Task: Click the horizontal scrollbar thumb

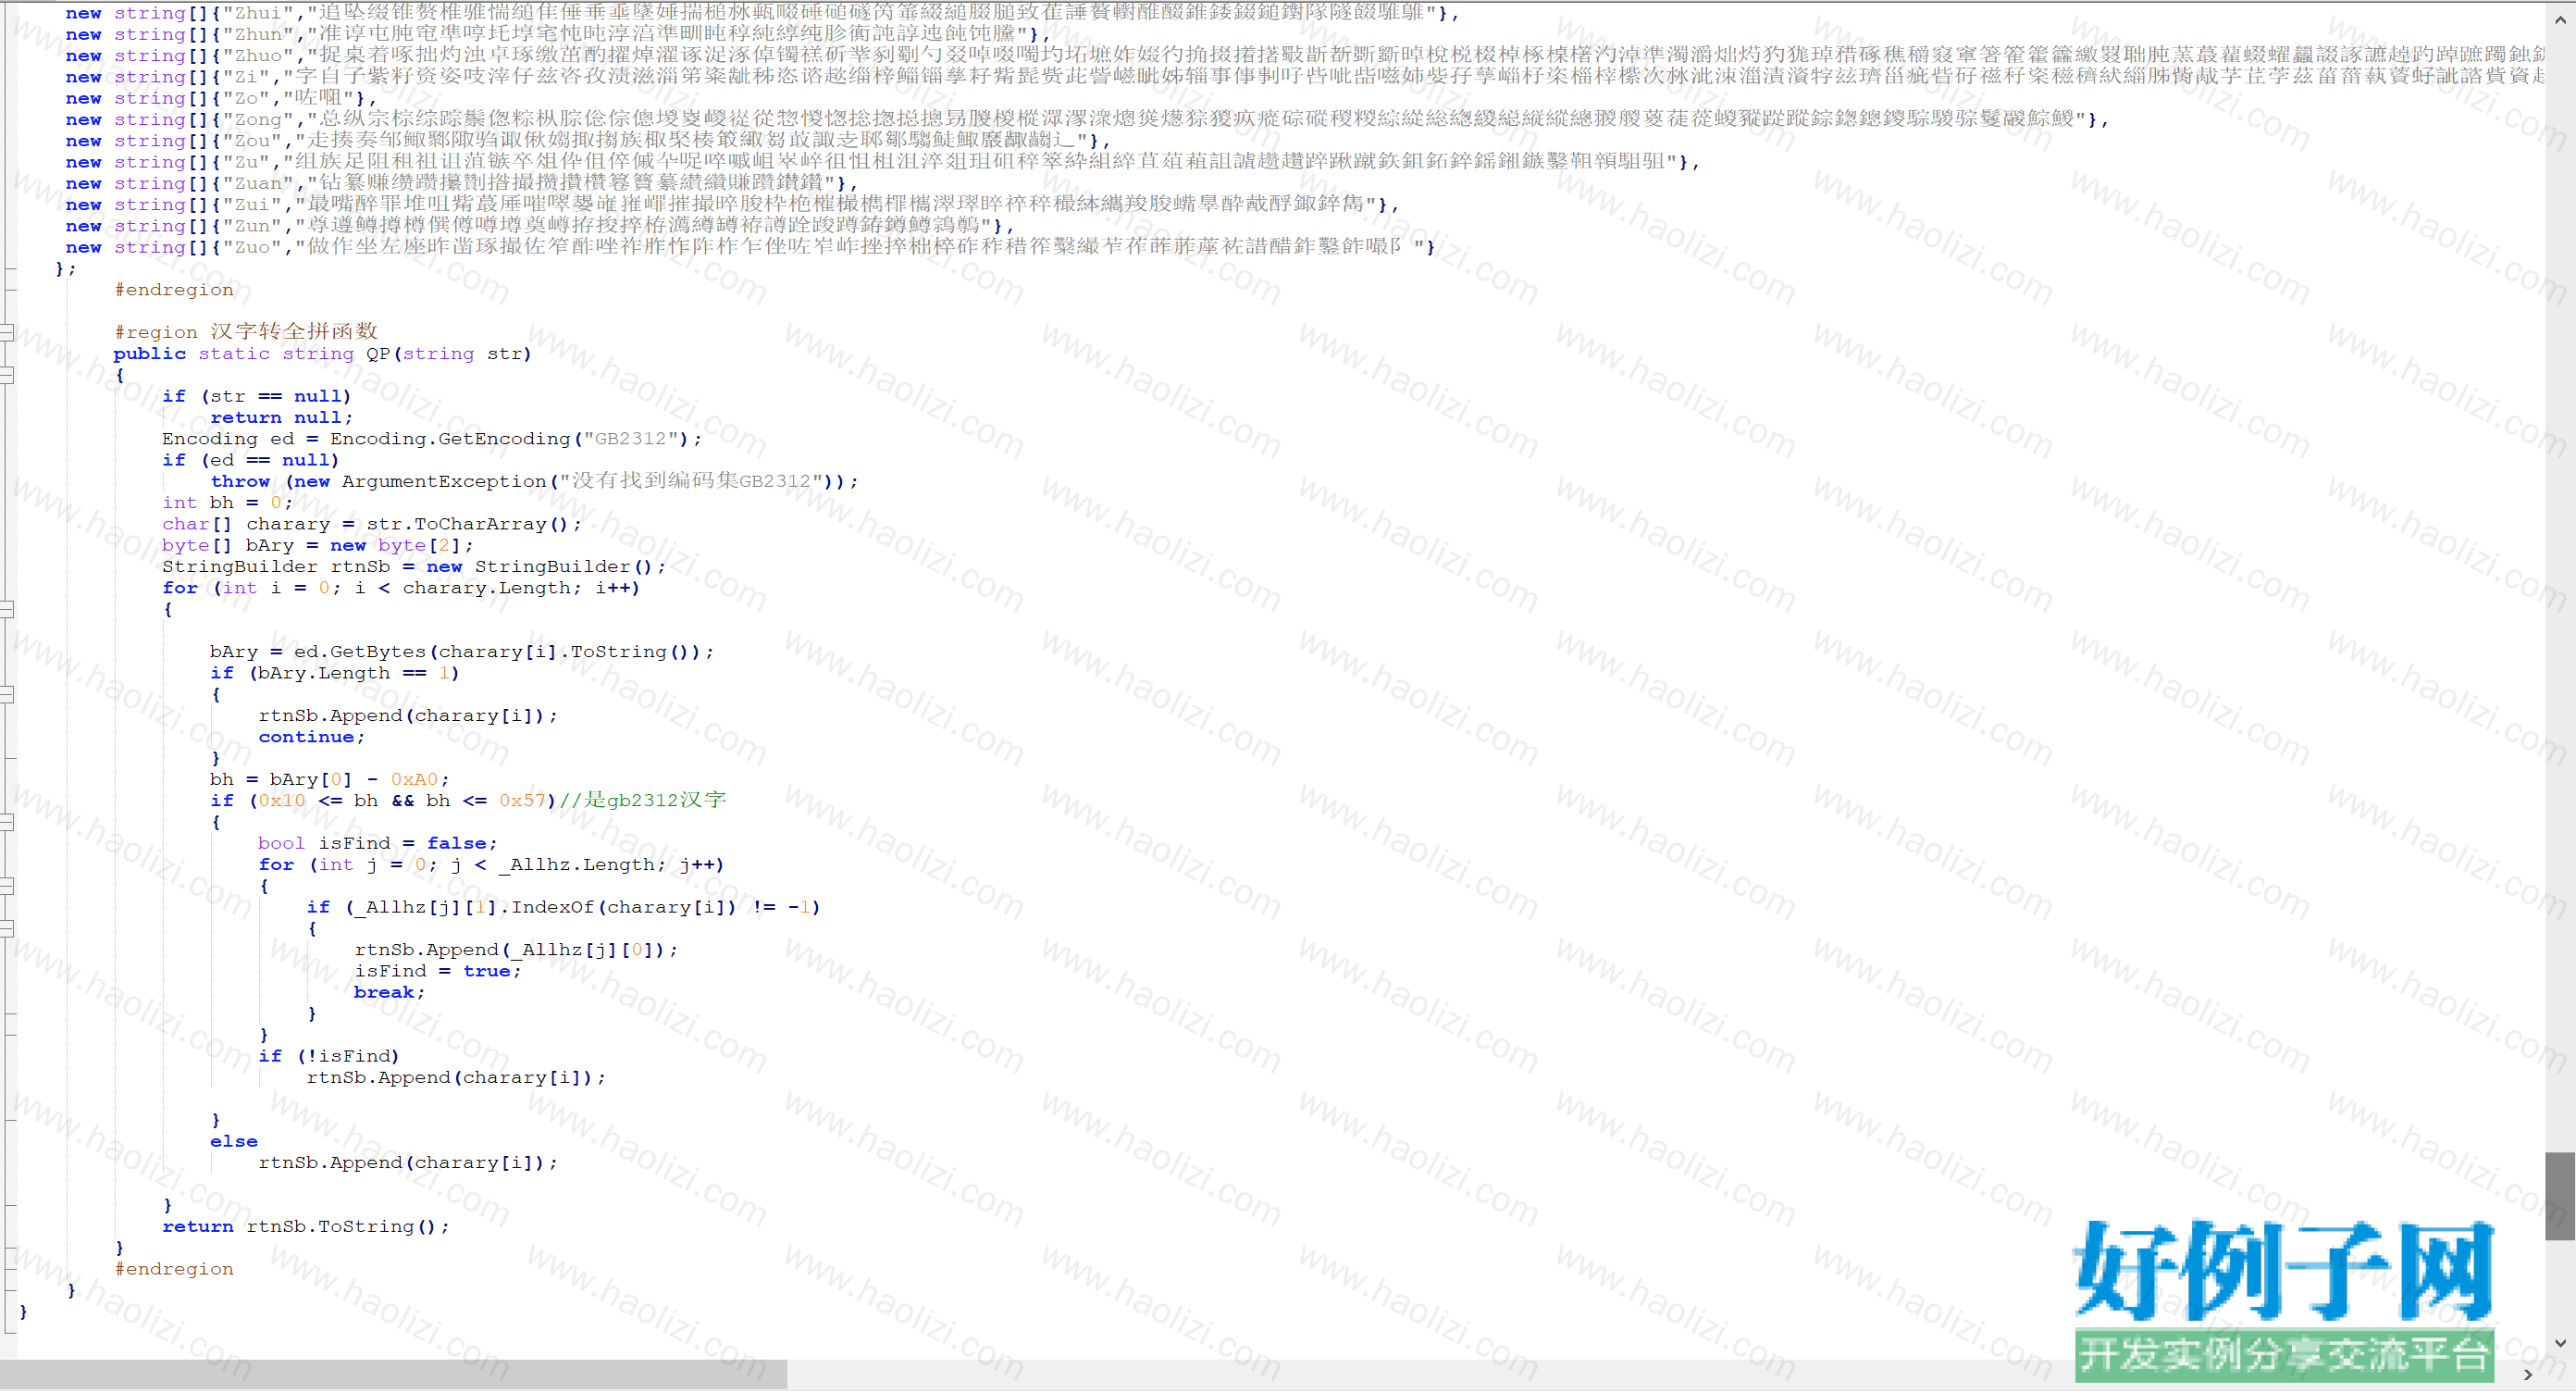Action: (x=393, y=1375)
